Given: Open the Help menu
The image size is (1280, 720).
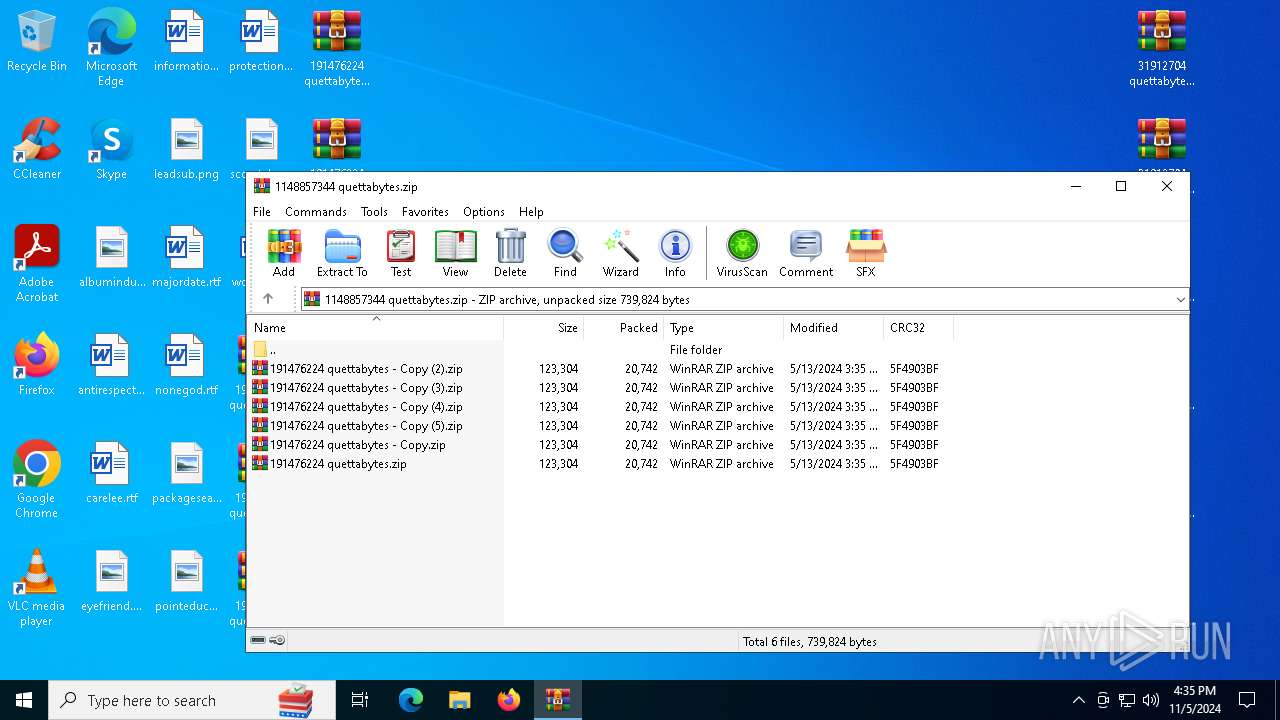Looking at the screenshot, I should [531, 212].
